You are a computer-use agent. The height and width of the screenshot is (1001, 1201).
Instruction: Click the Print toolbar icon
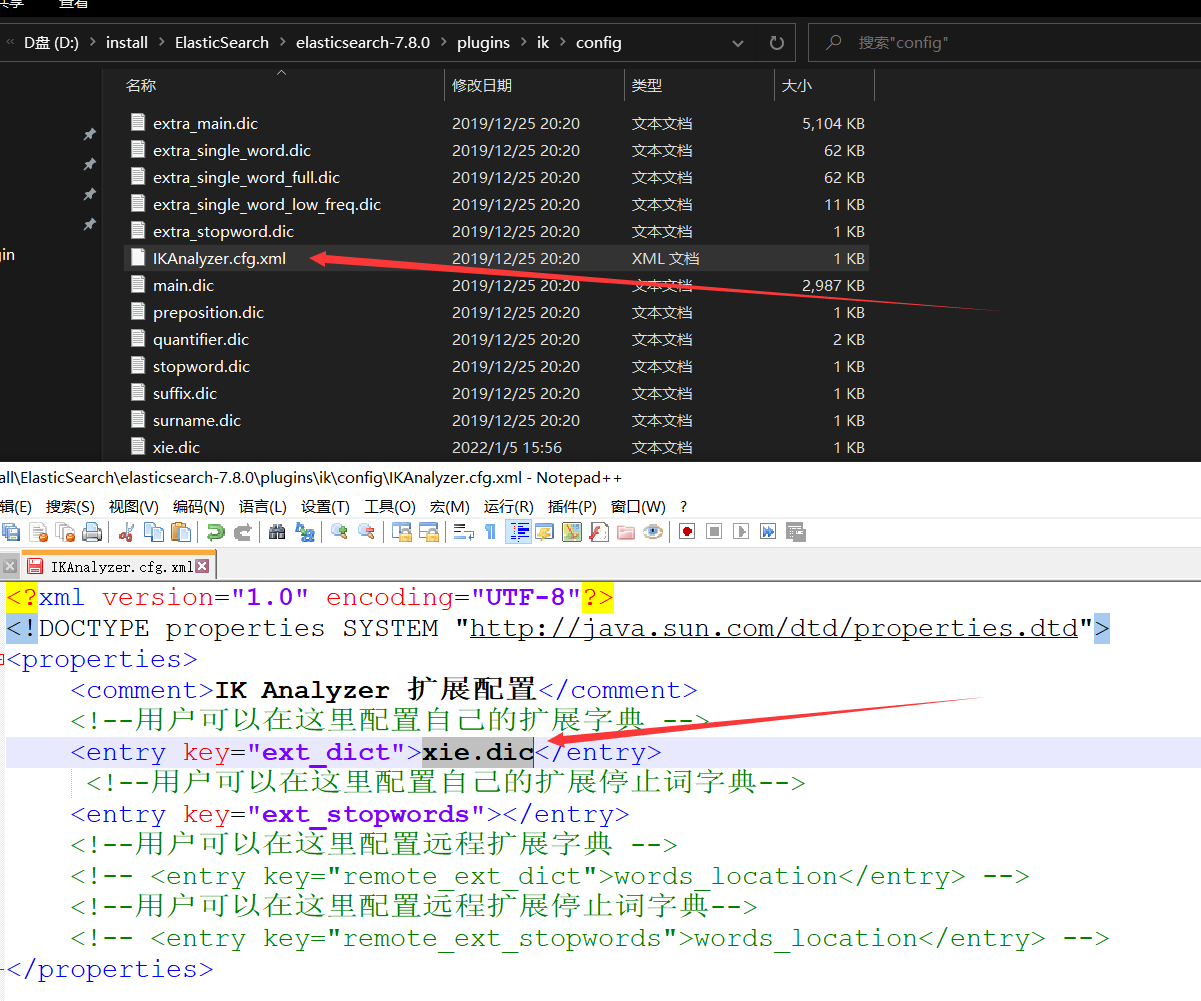tap(92, 532)
